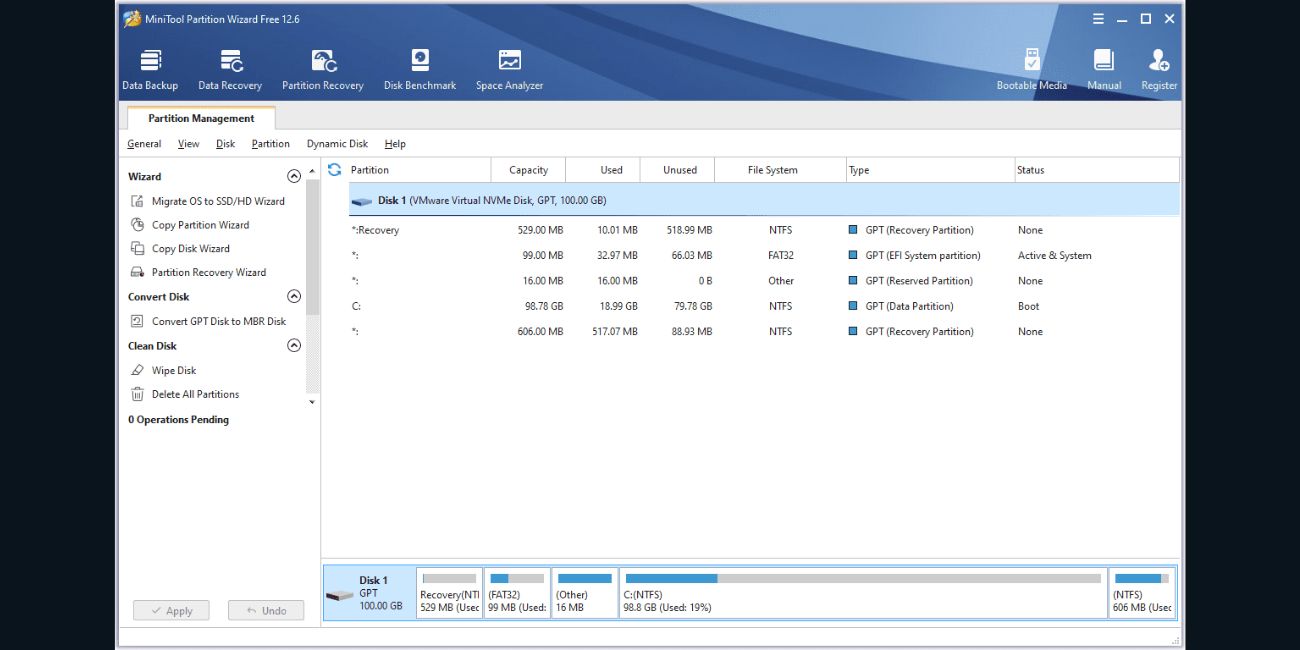Start Partition Recovery
Screen dimensions: 1300x650
pos(322,67)
